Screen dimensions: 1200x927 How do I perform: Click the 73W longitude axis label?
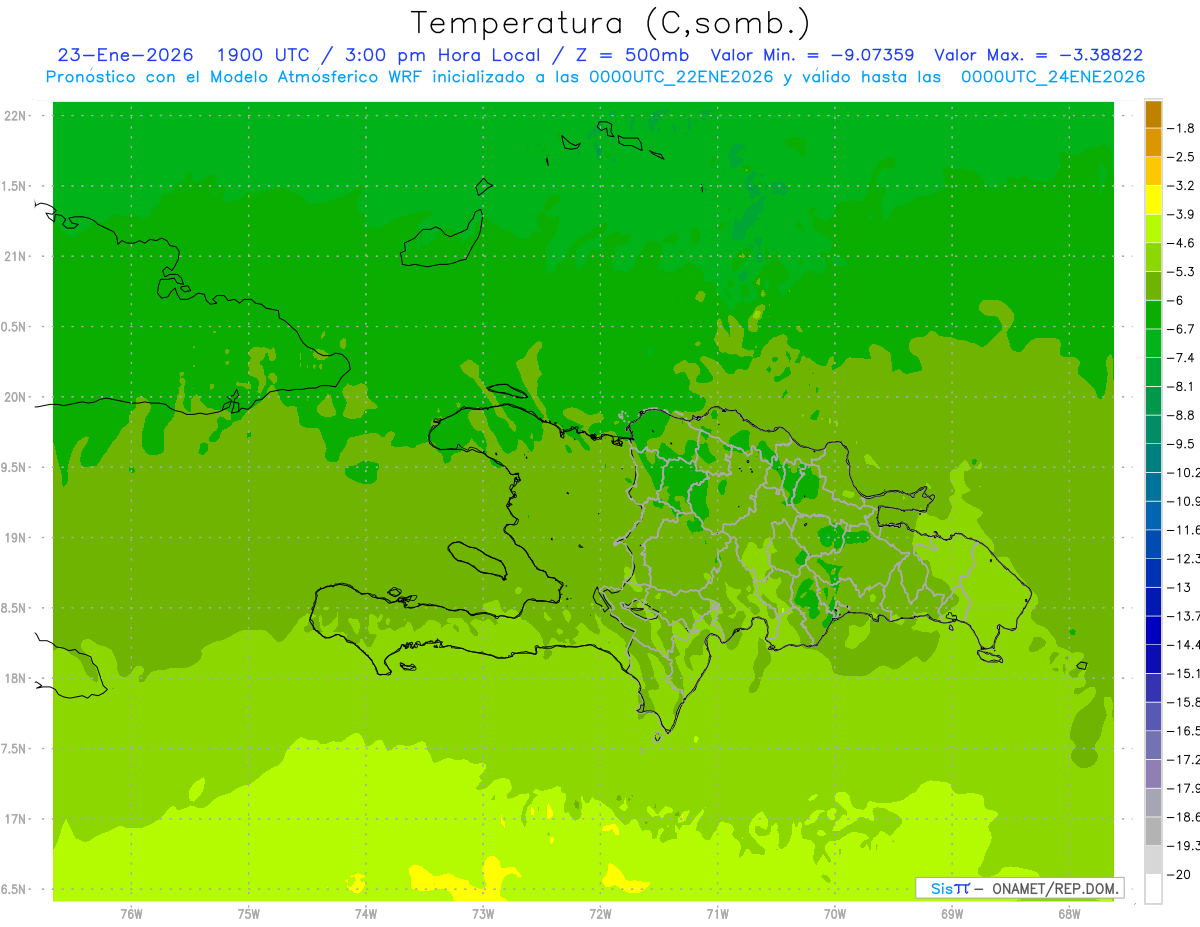[483, 914]
